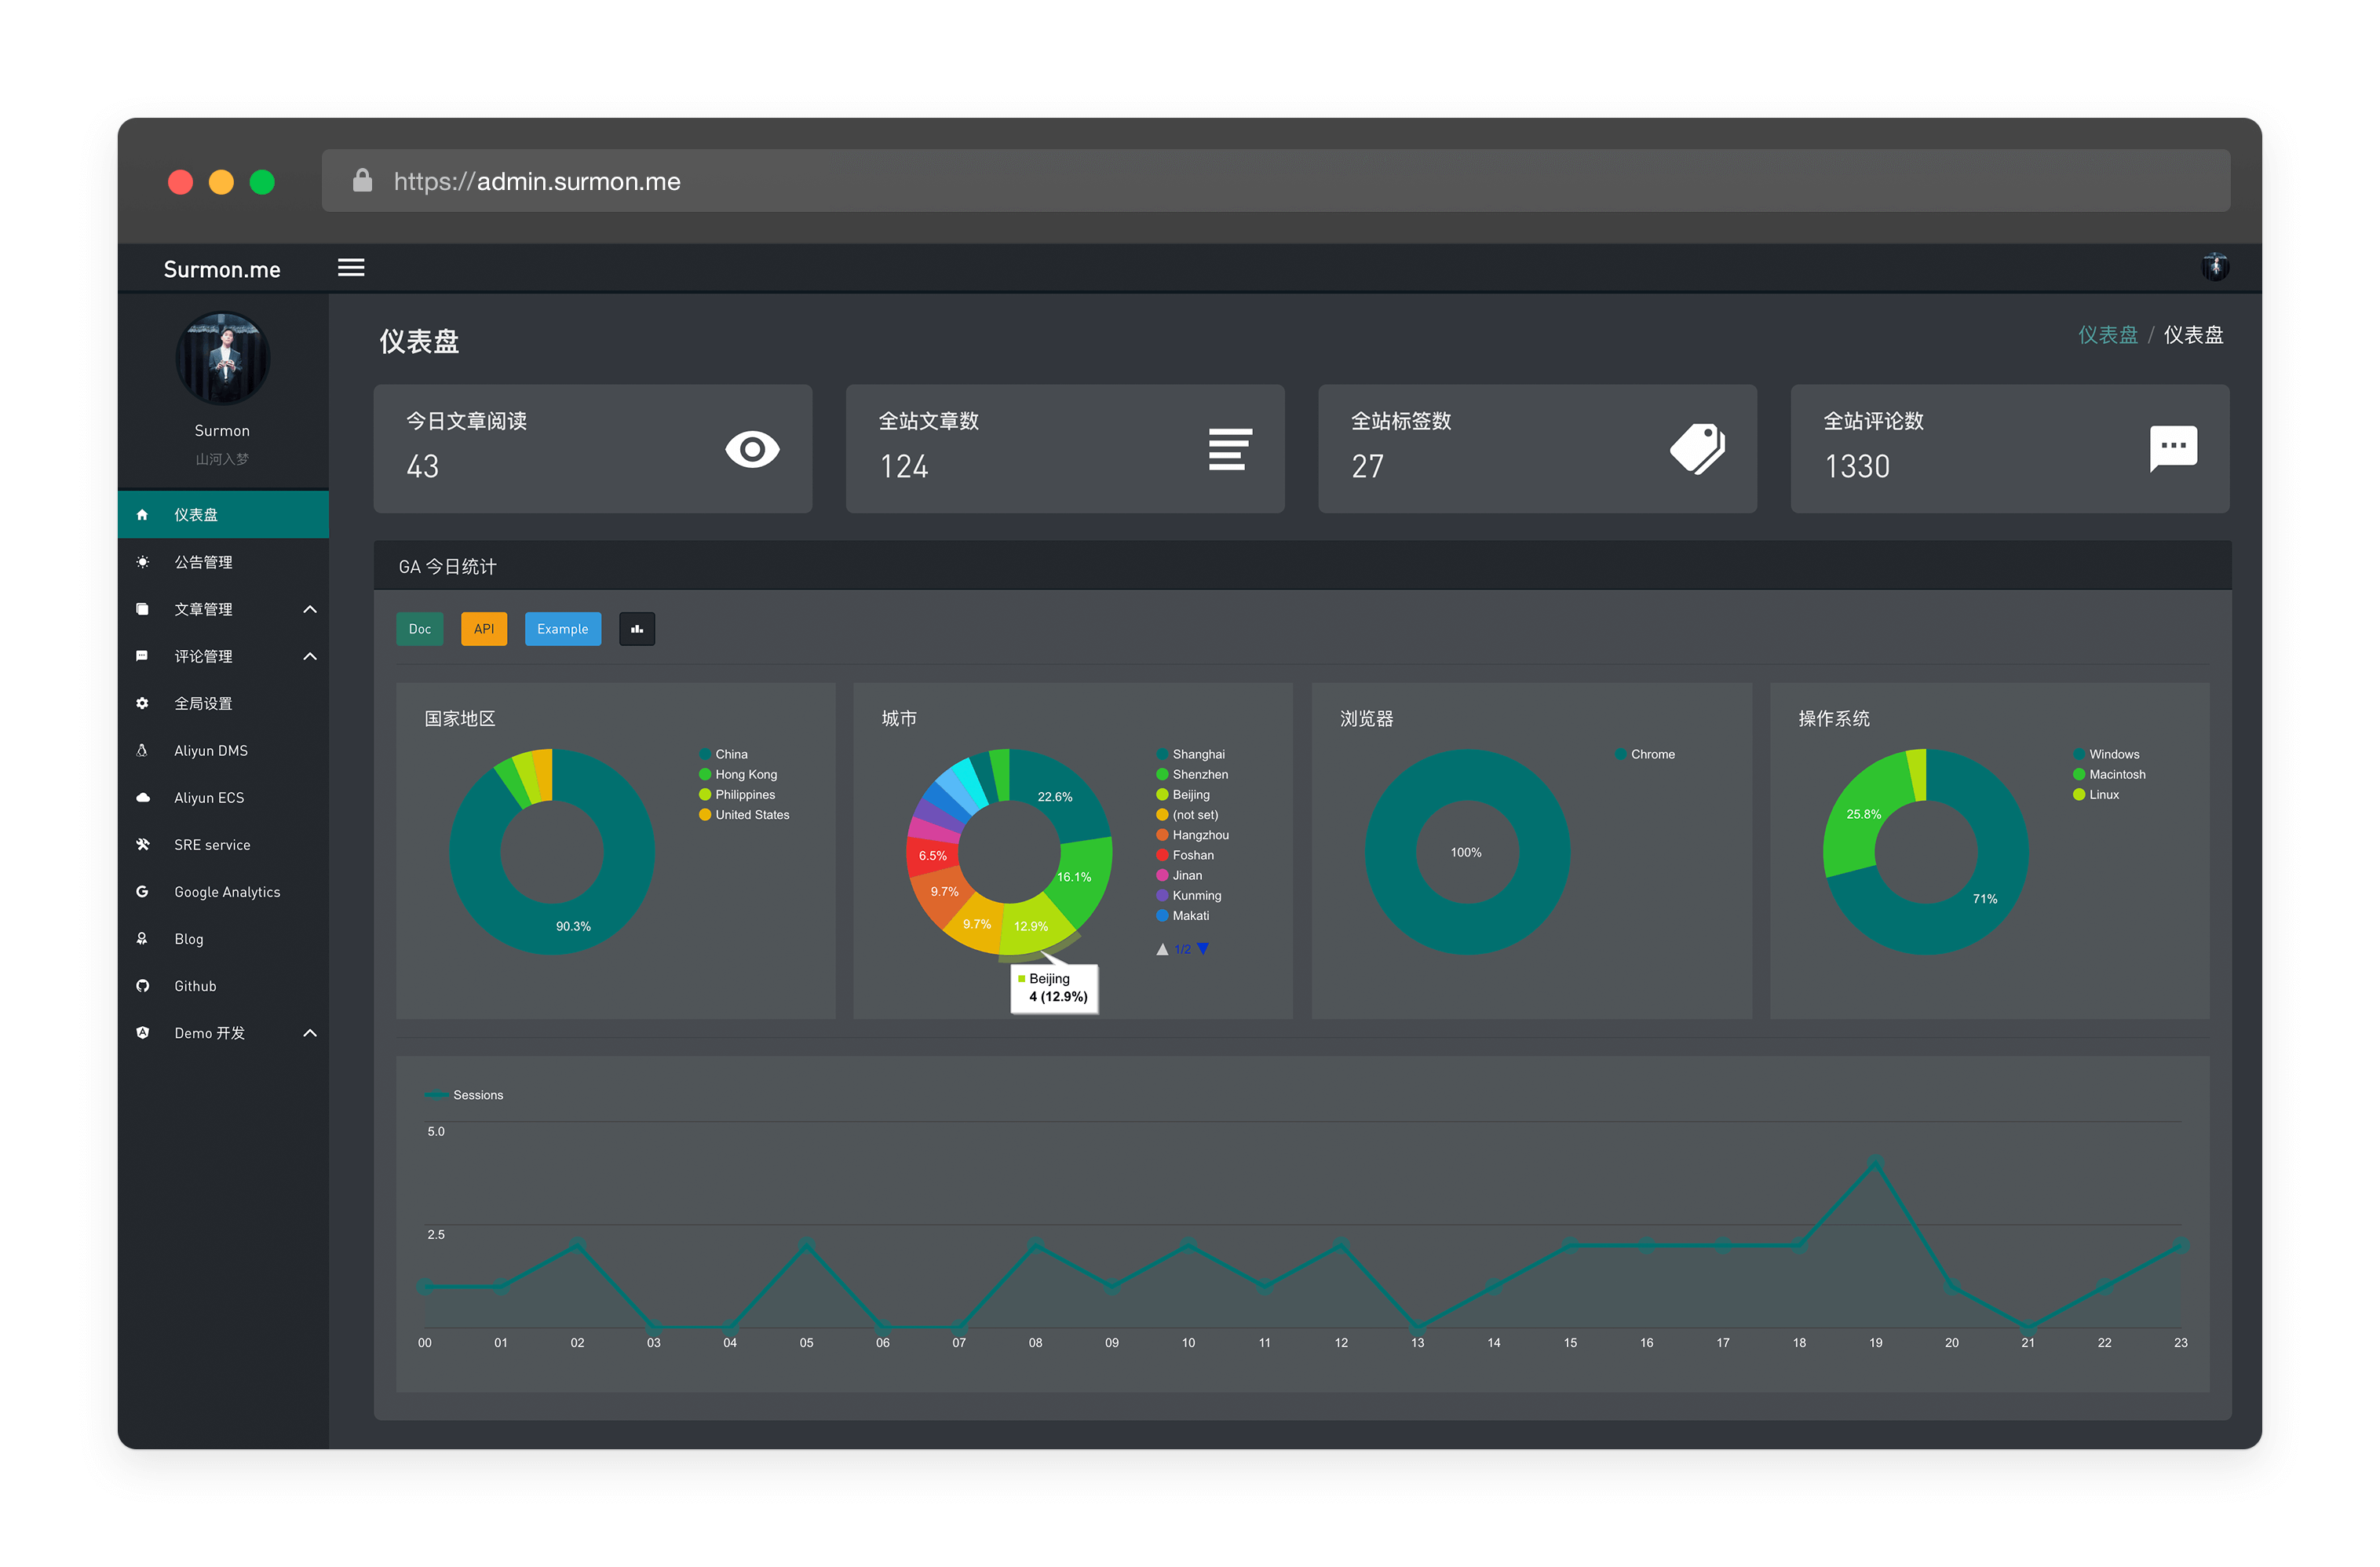Click the article list icon on articles card
The image size is (2380, 1567).
(1229, 449)
